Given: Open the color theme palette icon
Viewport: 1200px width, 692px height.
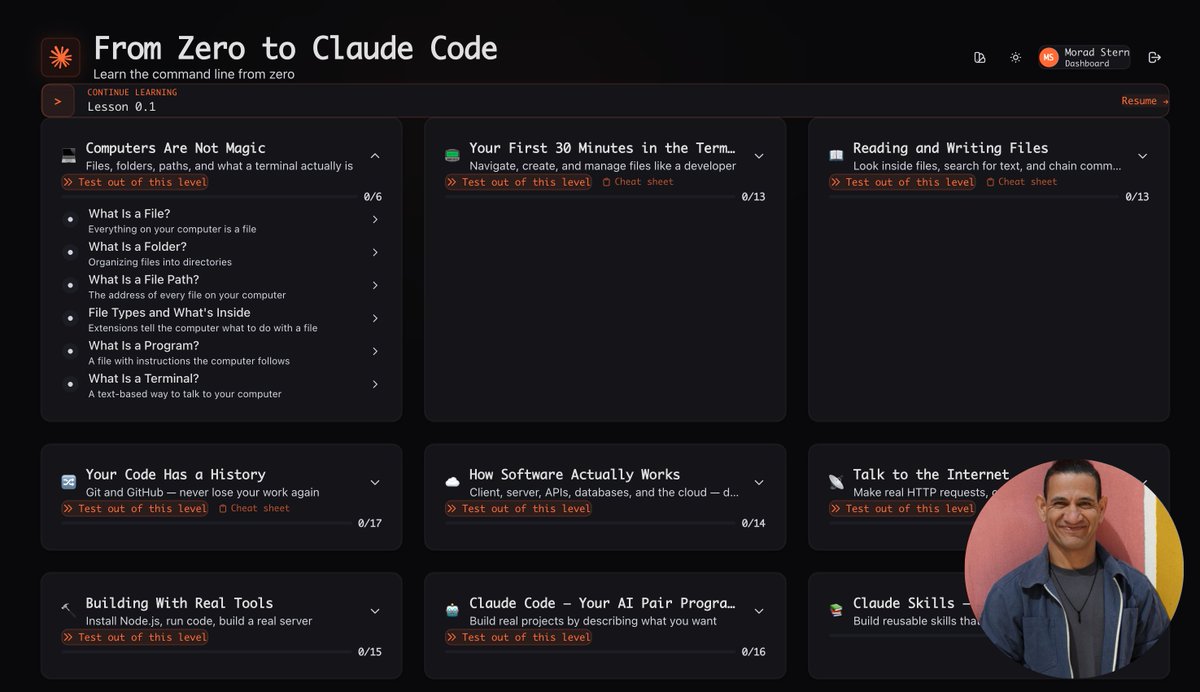Looking at the screenshot, I should pos(980,57).
